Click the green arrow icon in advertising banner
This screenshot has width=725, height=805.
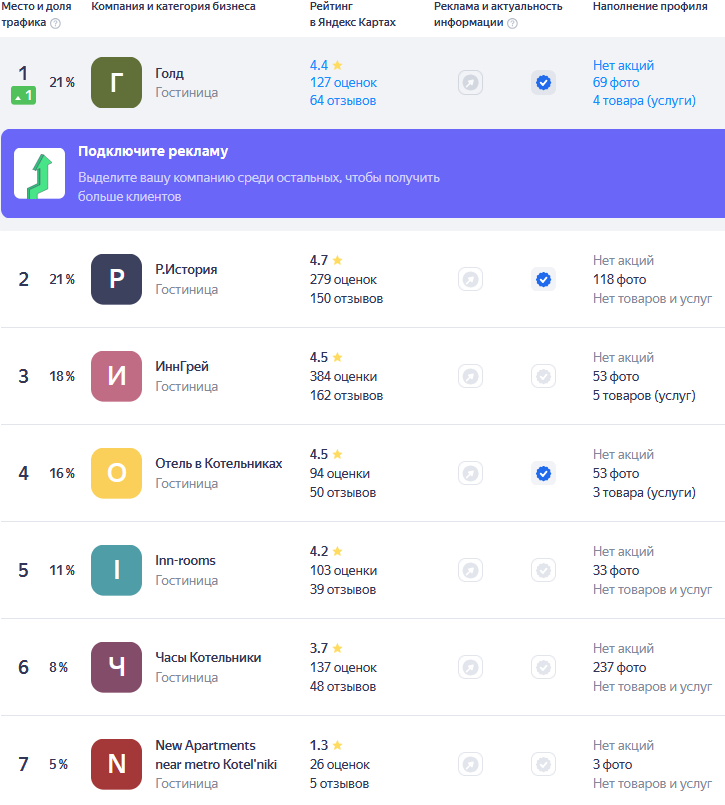(x=40, y=174)
